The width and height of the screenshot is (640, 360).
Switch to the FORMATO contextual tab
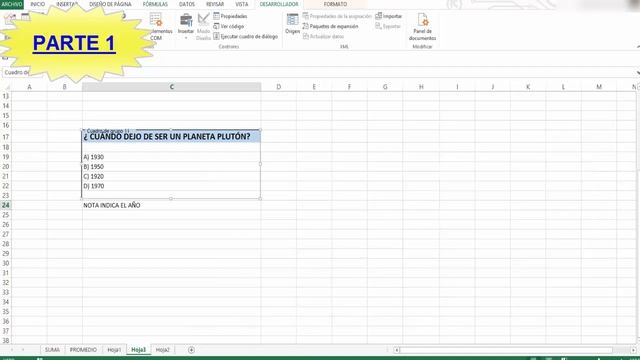pos(335,4)
